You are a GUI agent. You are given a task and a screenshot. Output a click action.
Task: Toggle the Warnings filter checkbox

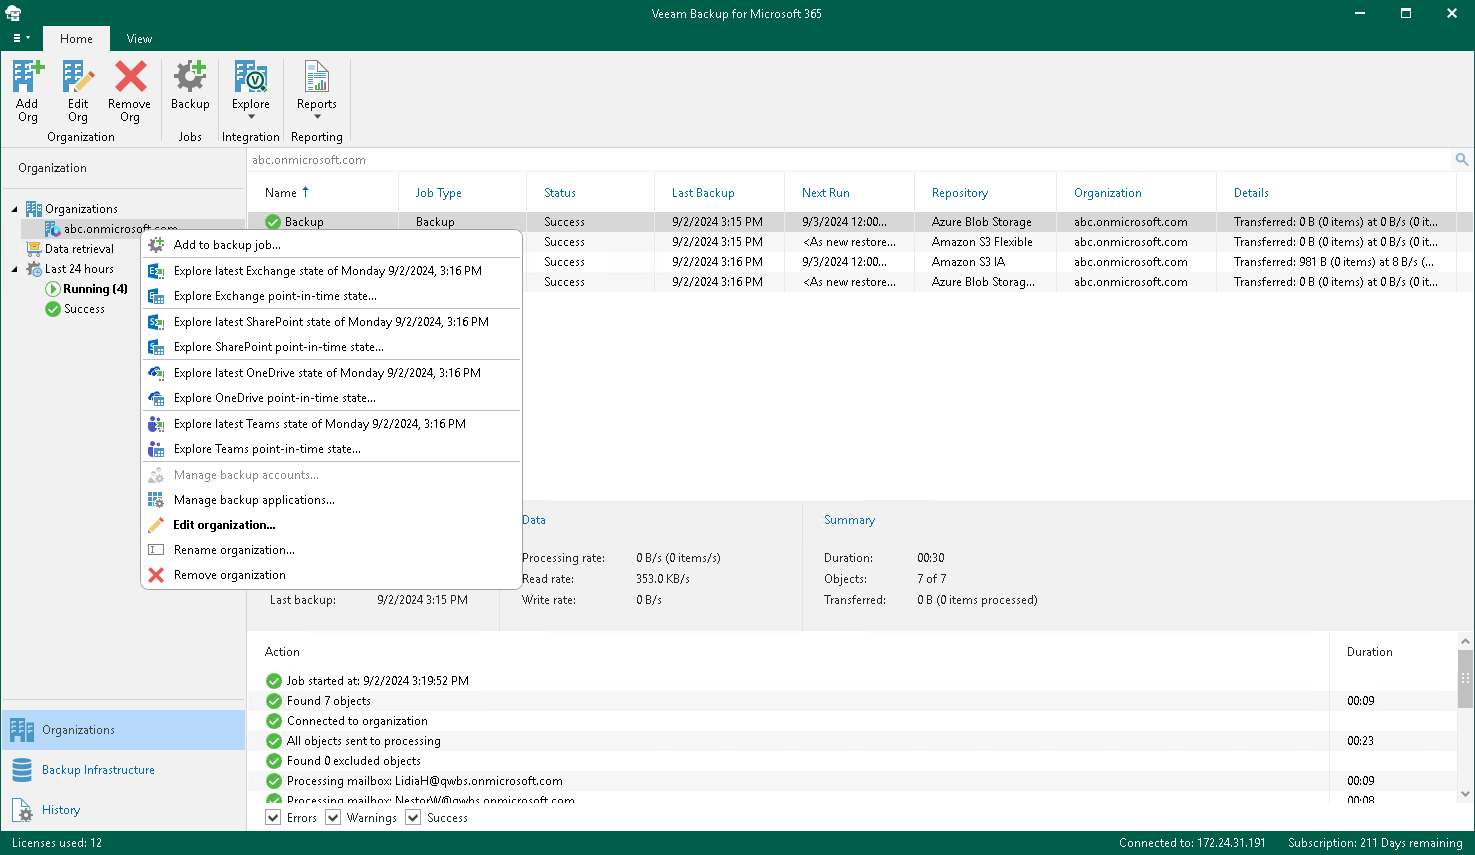[x=333, y=818]
